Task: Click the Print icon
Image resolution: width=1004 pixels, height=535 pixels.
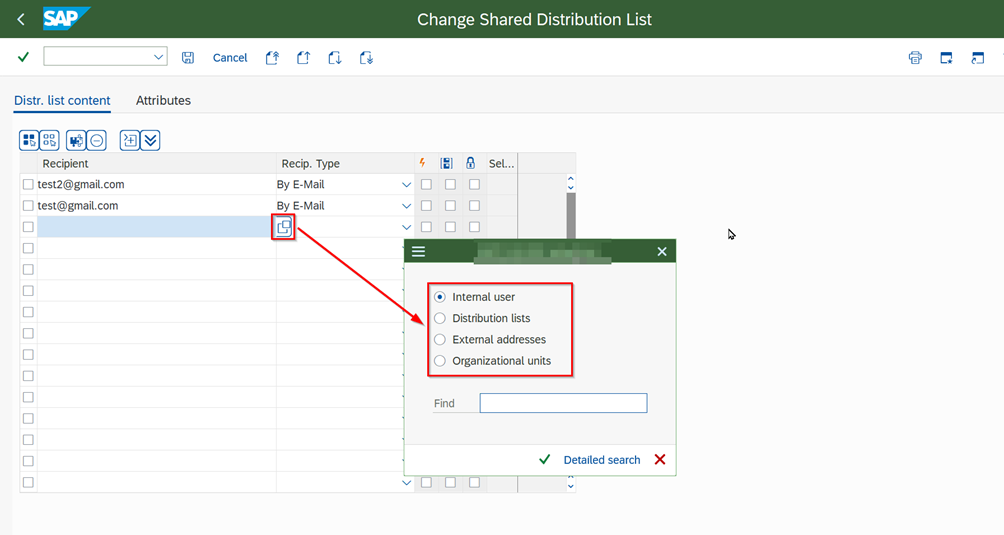Action: [914, 58]
